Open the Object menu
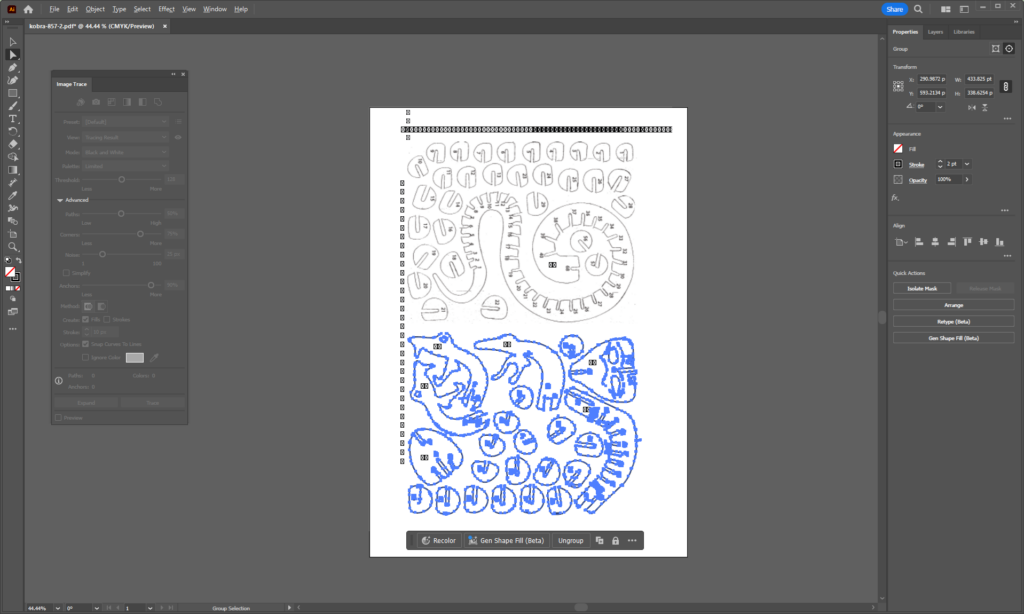Image resolution: width=1024 pixels, height=614 pixels. pyautogui.click(x=95, y=9)
